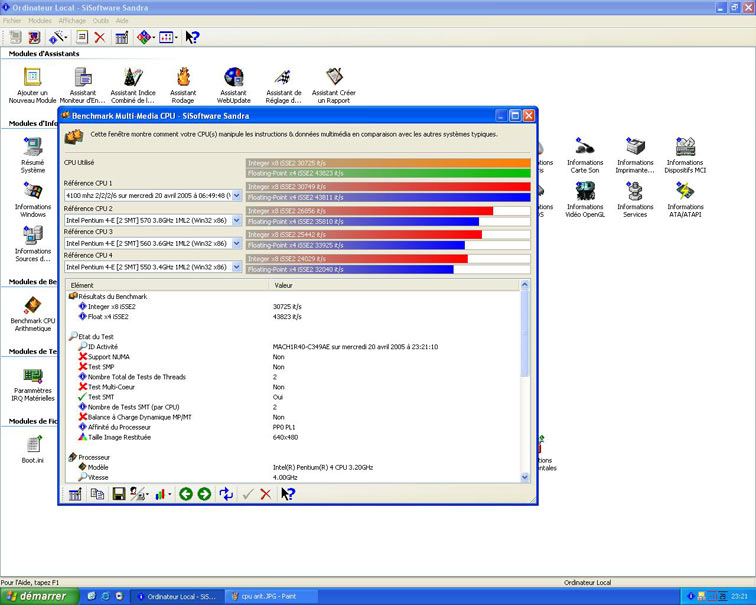Viewport: 756px width, 605px height.
Task: Open Paramètres IRQ Matérielles module
Action: (x=33, y=383)
